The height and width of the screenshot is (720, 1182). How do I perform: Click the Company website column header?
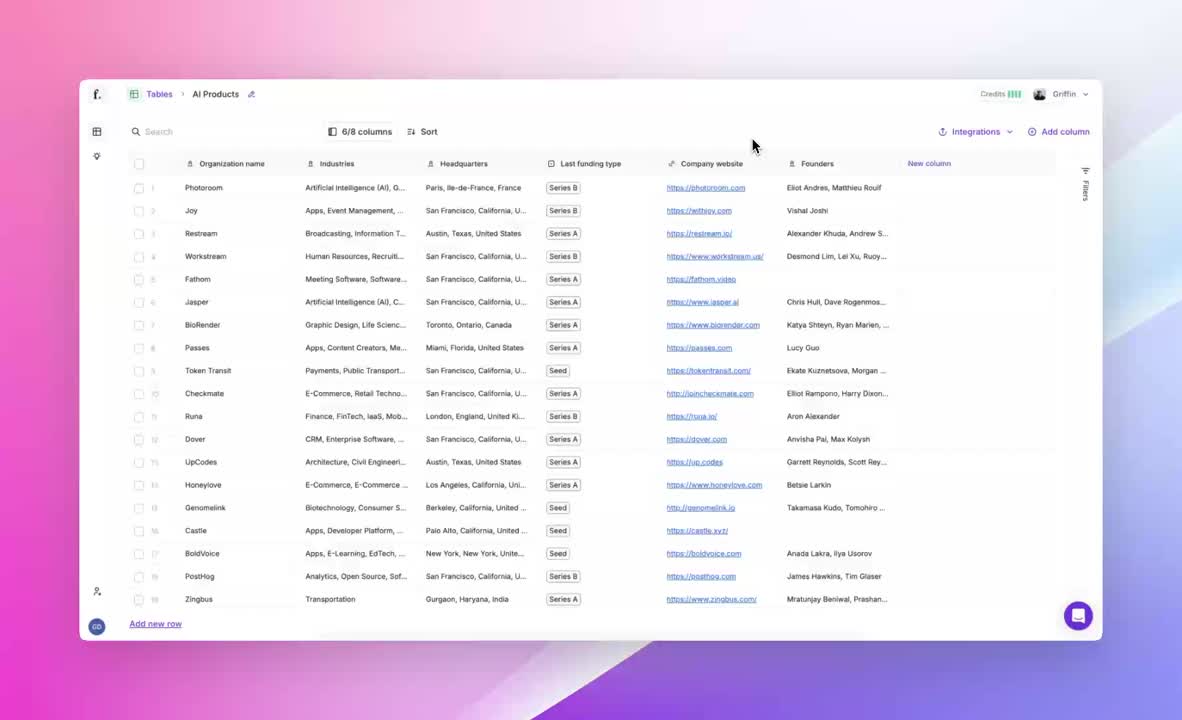click(711, 164)
